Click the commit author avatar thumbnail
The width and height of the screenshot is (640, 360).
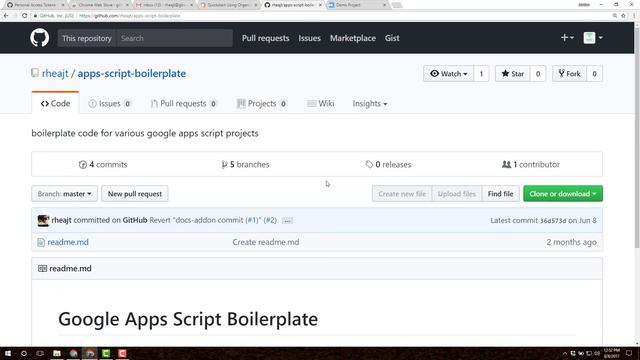tap(43, 220)
